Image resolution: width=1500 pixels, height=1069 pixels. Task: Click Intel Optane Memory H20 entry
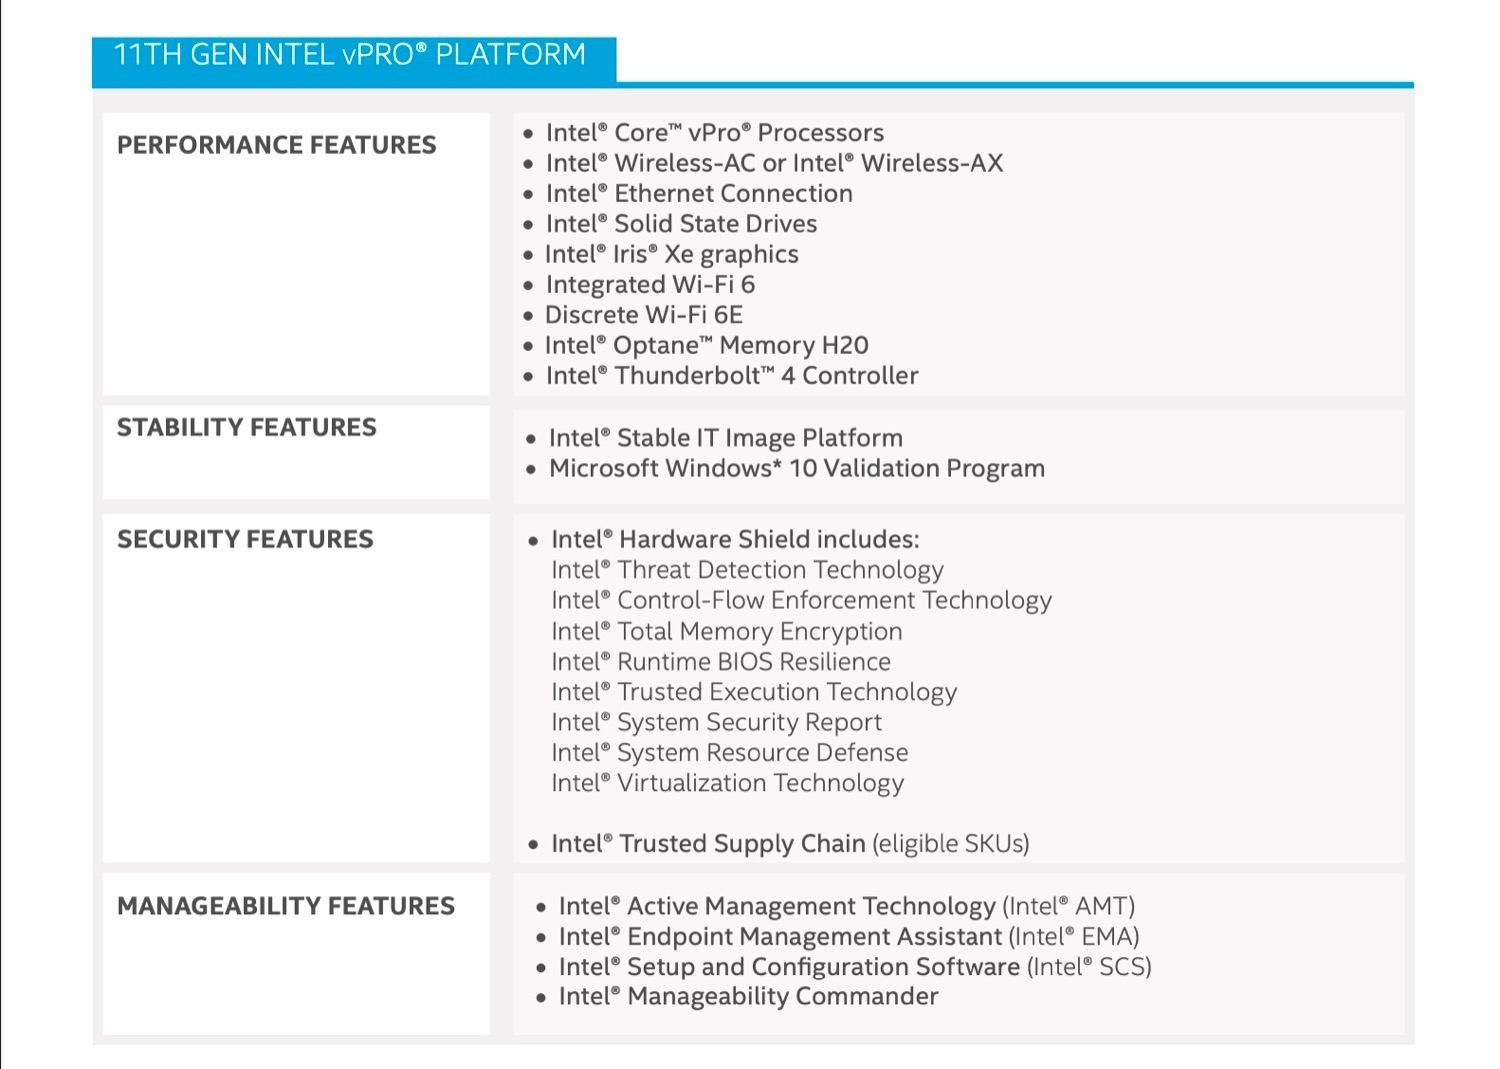click(706, 346)
